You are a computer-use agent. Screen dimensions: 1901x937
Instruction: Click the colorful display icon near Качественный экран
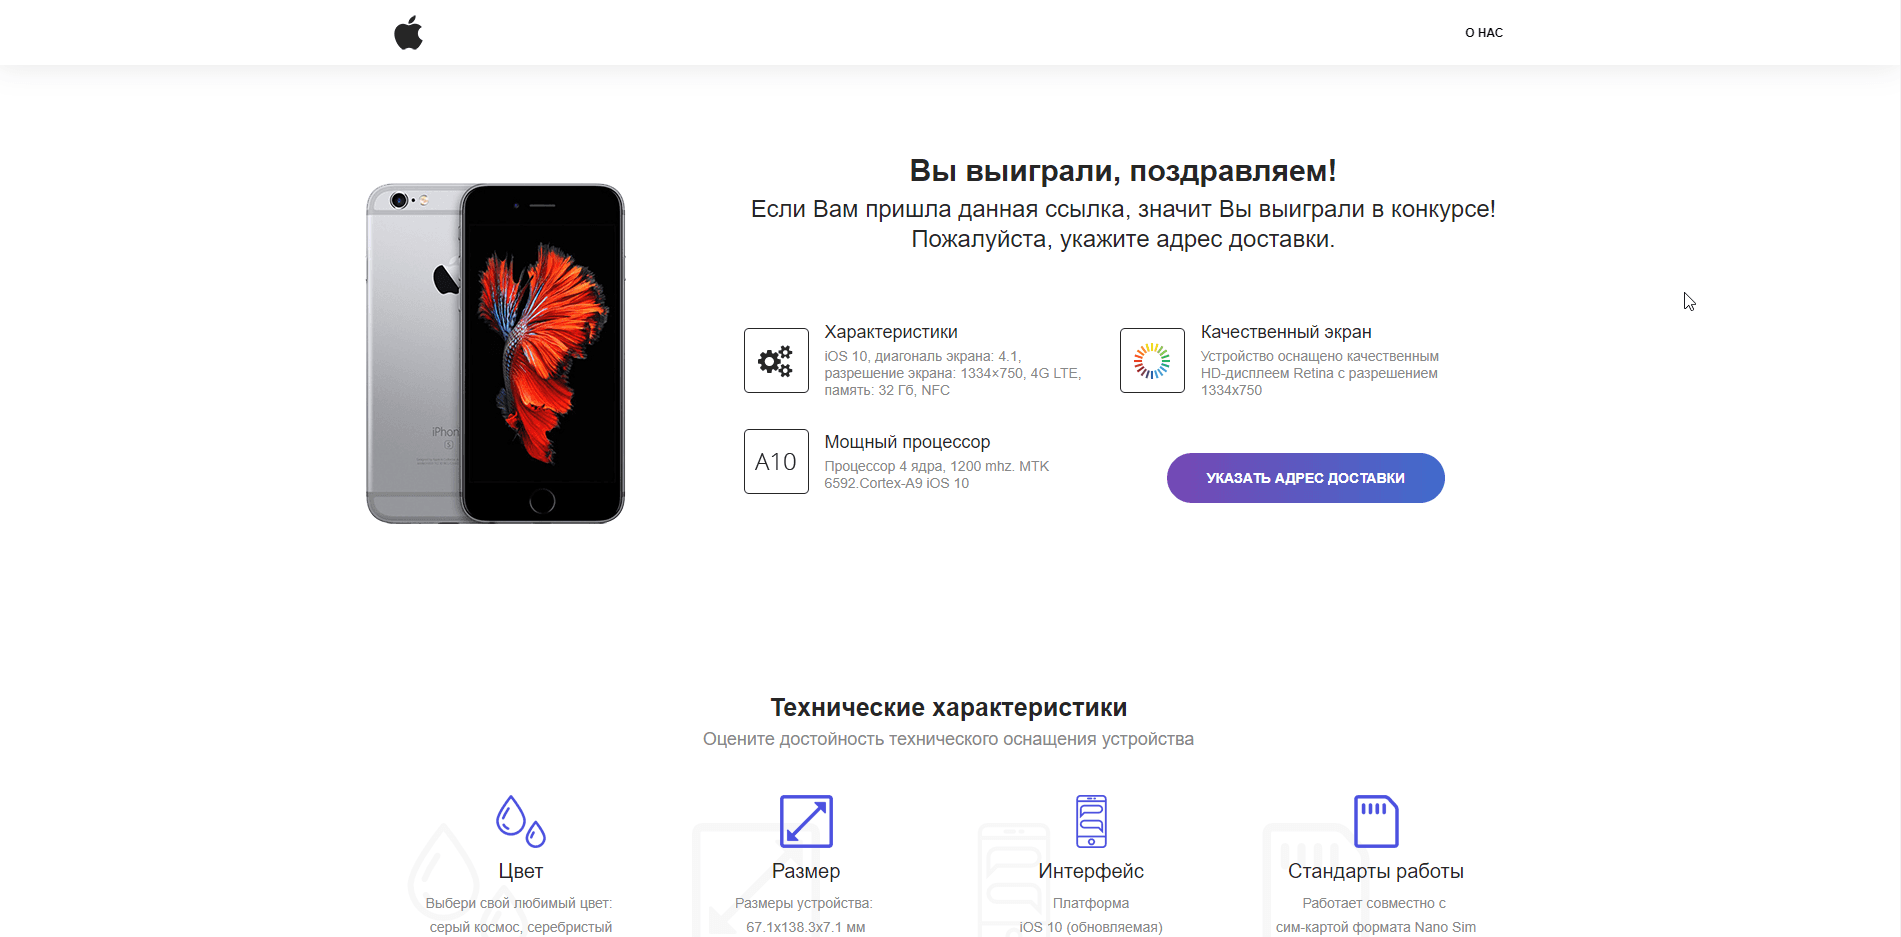click(x=1151, y=360)
